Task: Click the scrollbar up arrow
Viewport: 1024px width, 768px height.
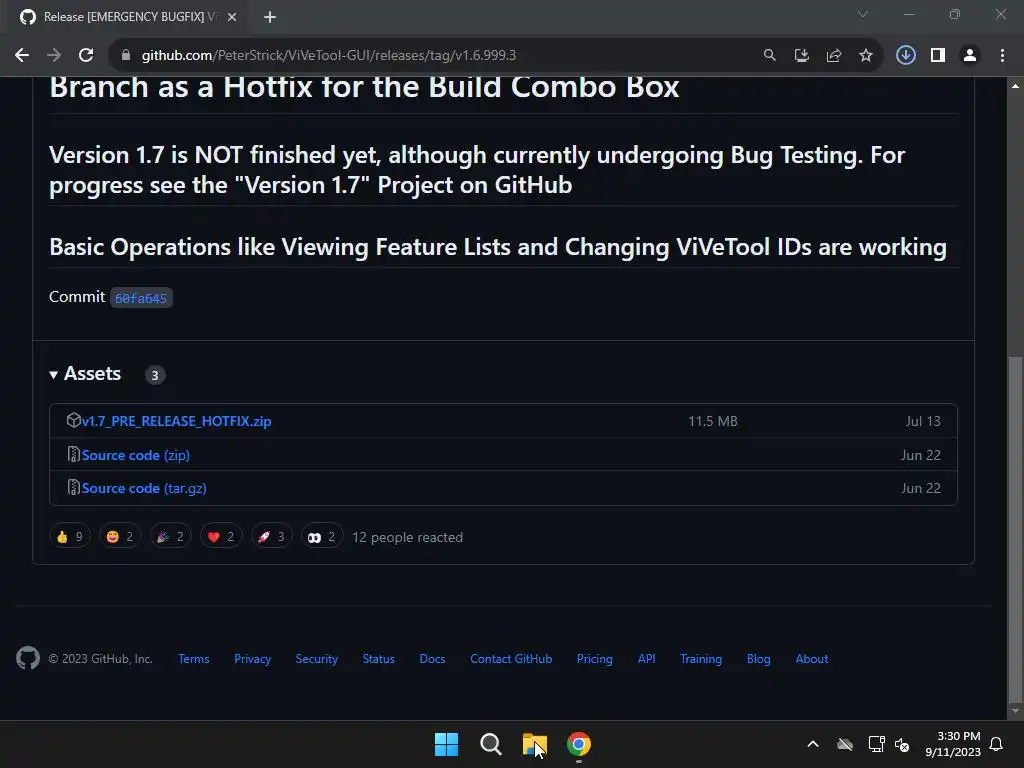Action: [x=1015, y=86]
